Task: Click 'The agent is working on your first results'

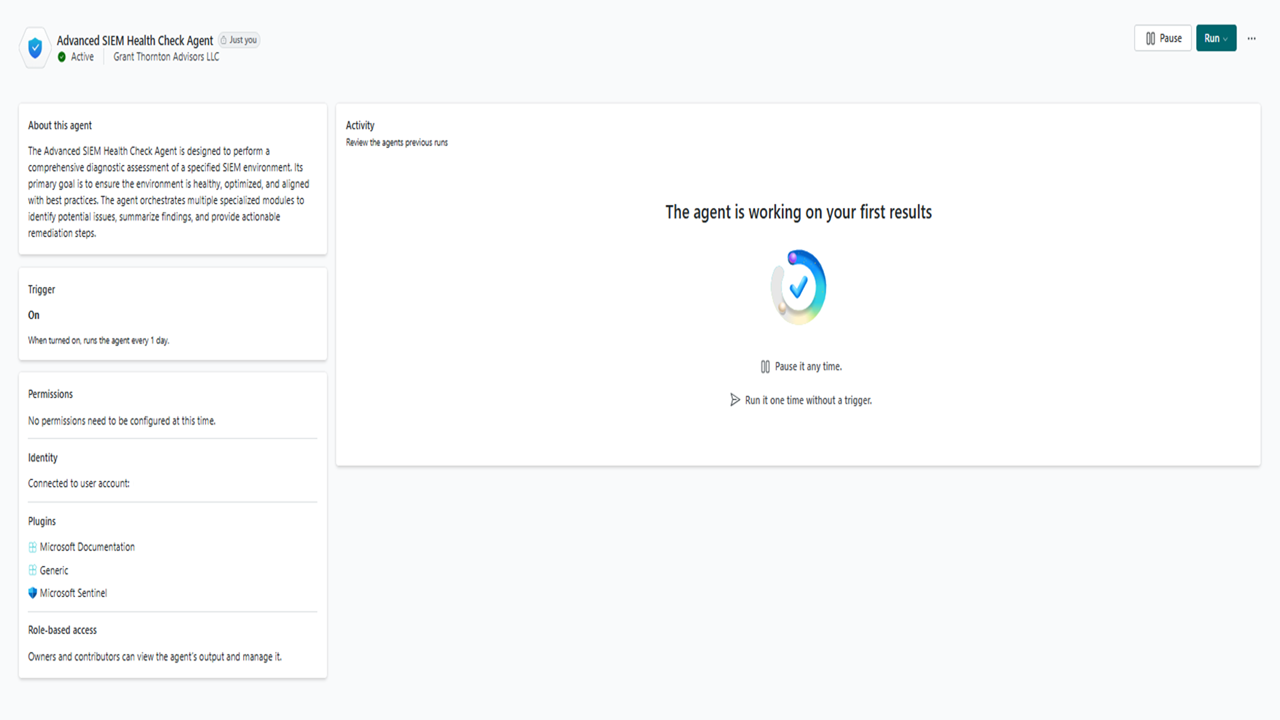Action: (x=799, y=212)
